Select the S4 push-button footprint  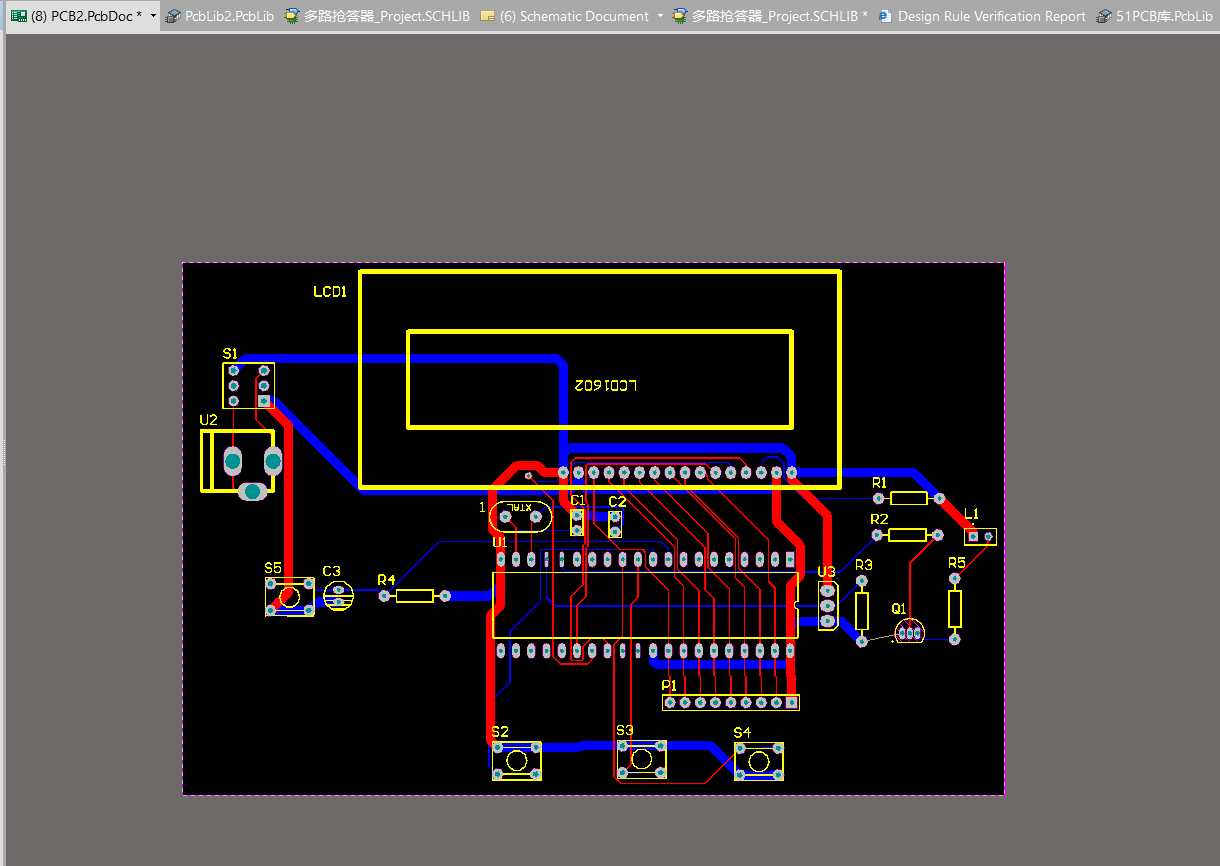tap(759, 762)
